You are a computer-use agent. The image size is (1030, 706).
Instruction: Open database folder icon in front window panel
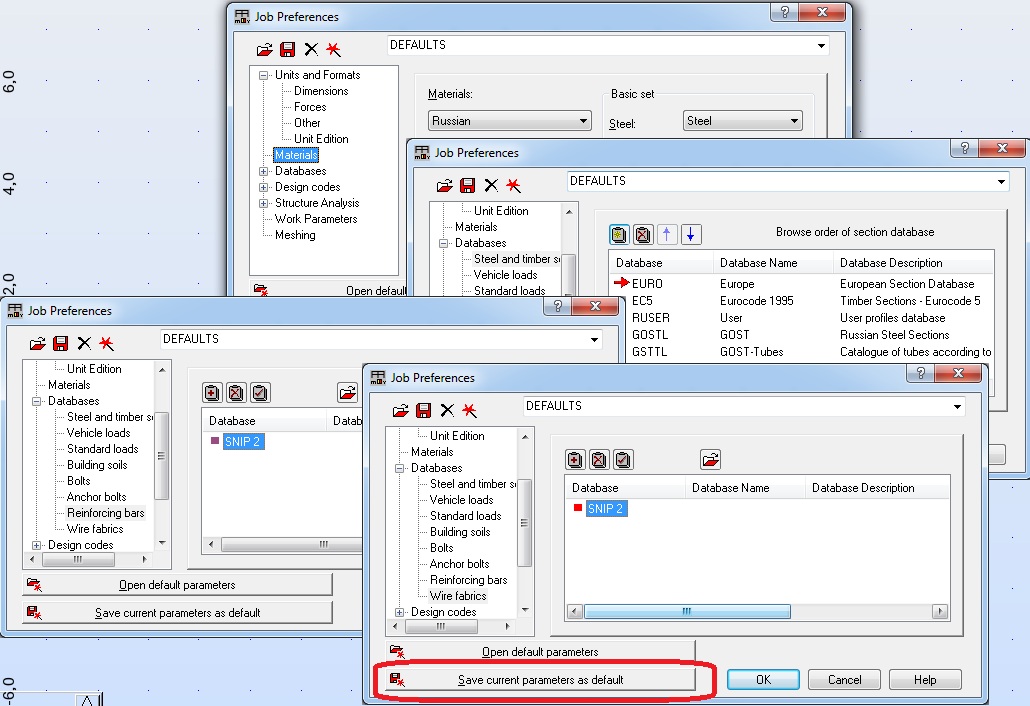tap(711, 460)
